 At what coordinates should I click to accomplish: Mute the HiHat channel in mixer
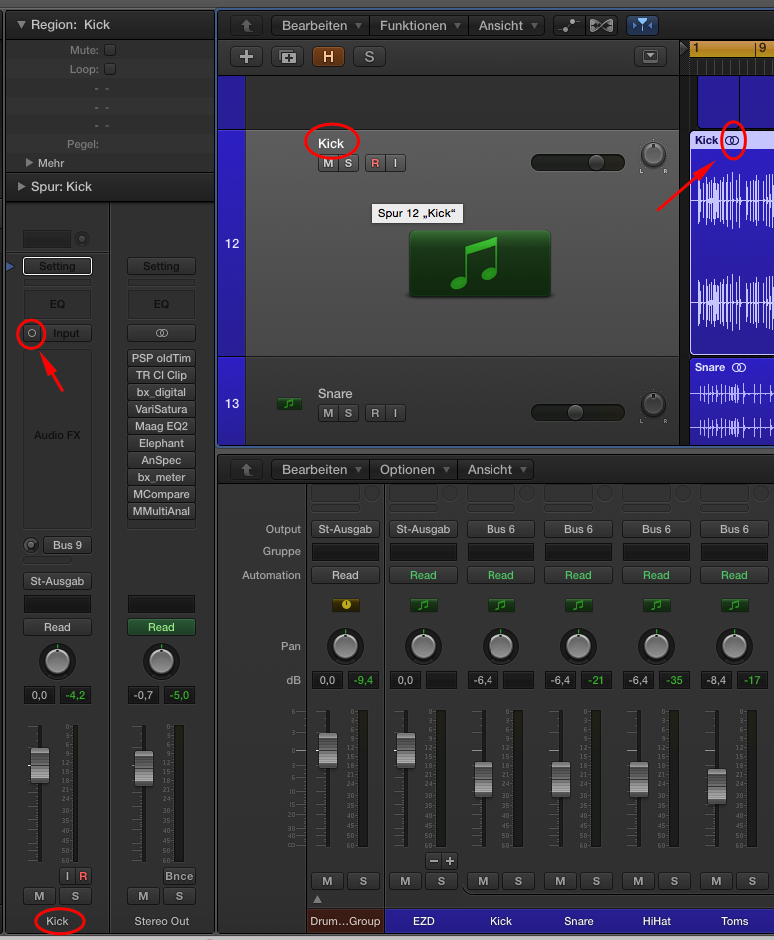(639, 881)
